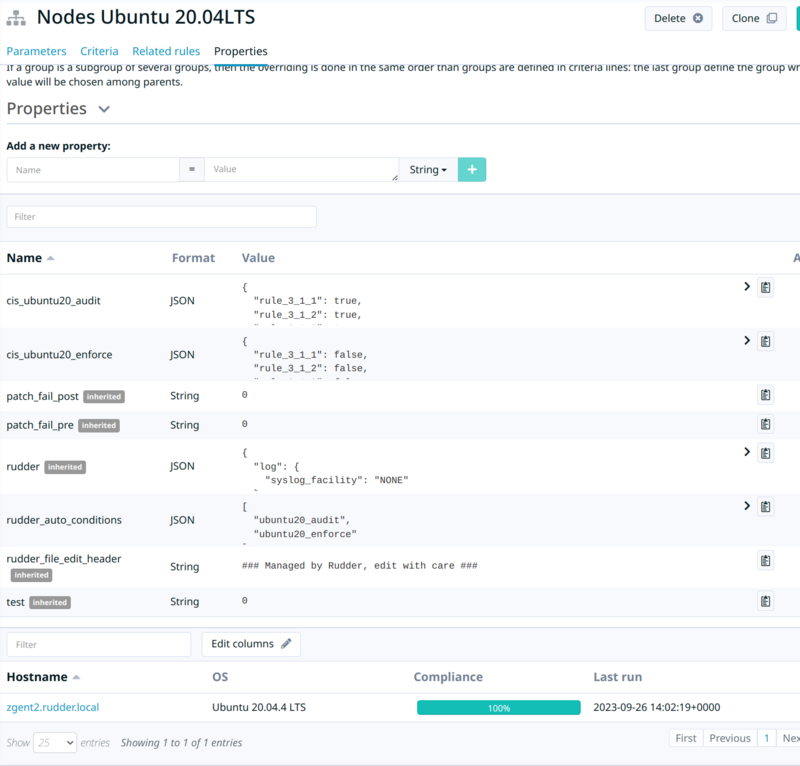Click the group hierarchy icon beside the title
Viewport: 800px width, 766px height.
tap(16, 18)
